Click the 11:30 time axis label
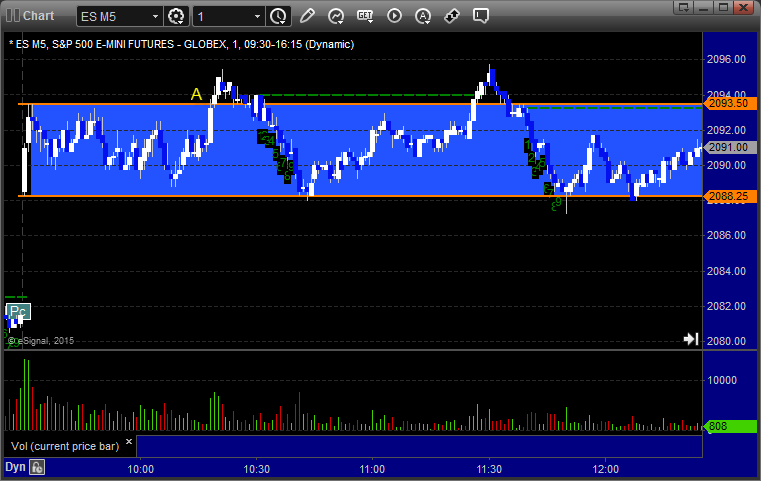The height and width of the screenshot is (481, 761). click(x=489, y=469)
